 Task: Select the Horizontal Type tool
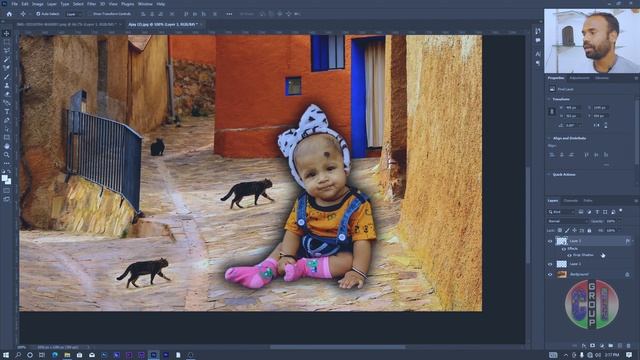coord(7,111)
